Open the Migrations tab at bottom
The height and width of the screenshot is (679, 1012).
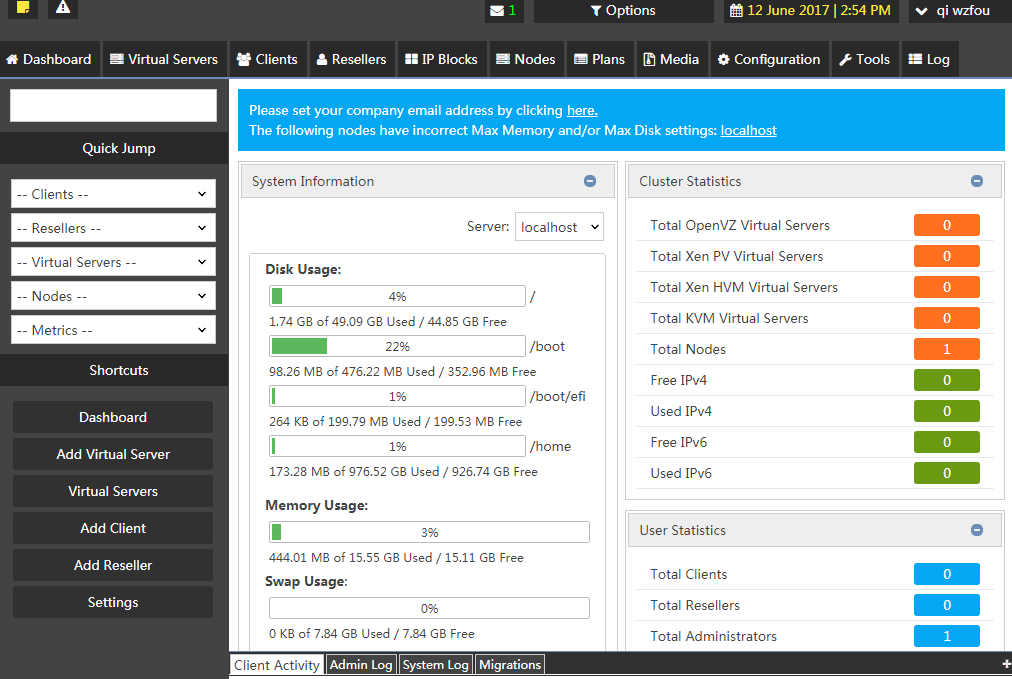(509, 664)
